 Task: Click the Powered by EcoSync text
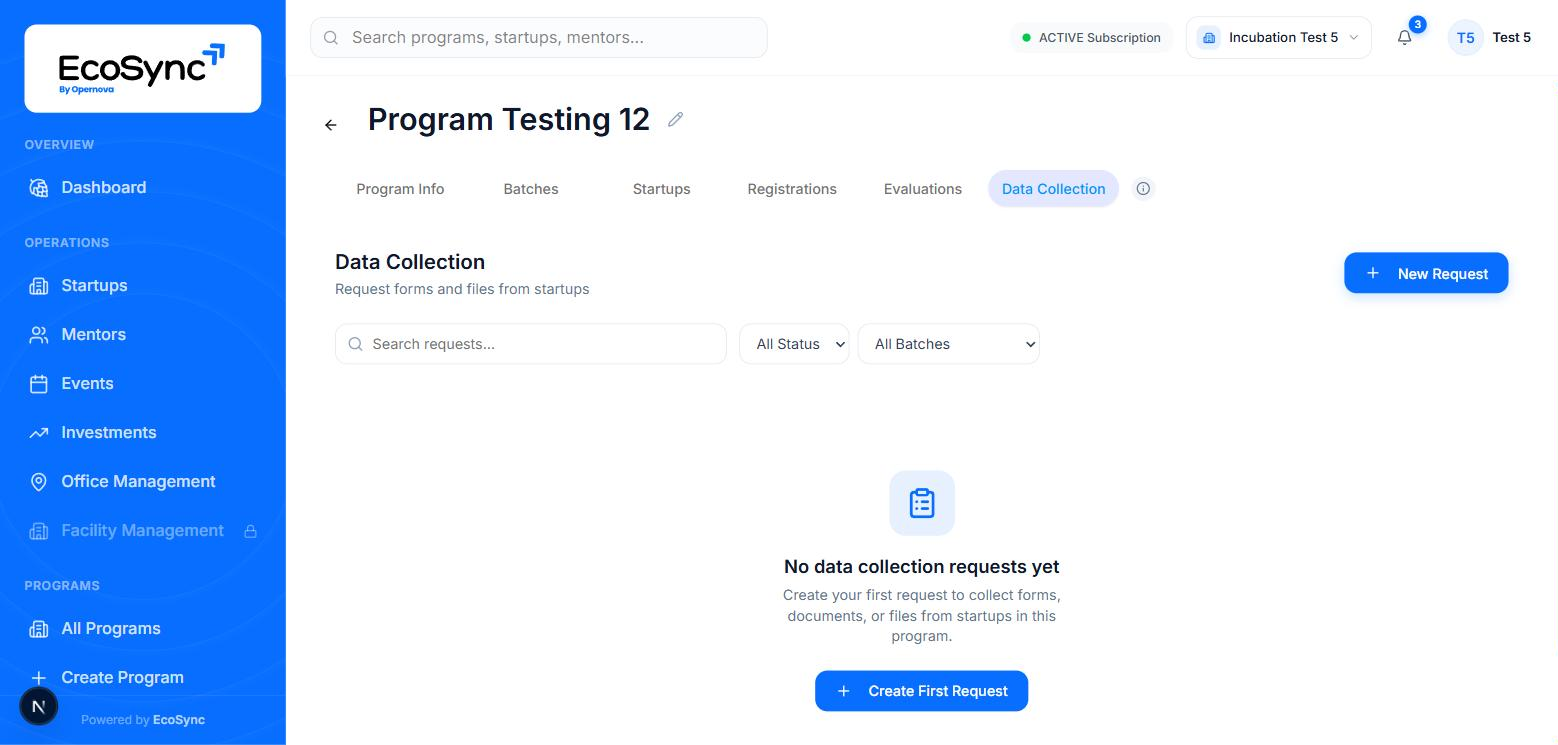(x=143, y=720)
